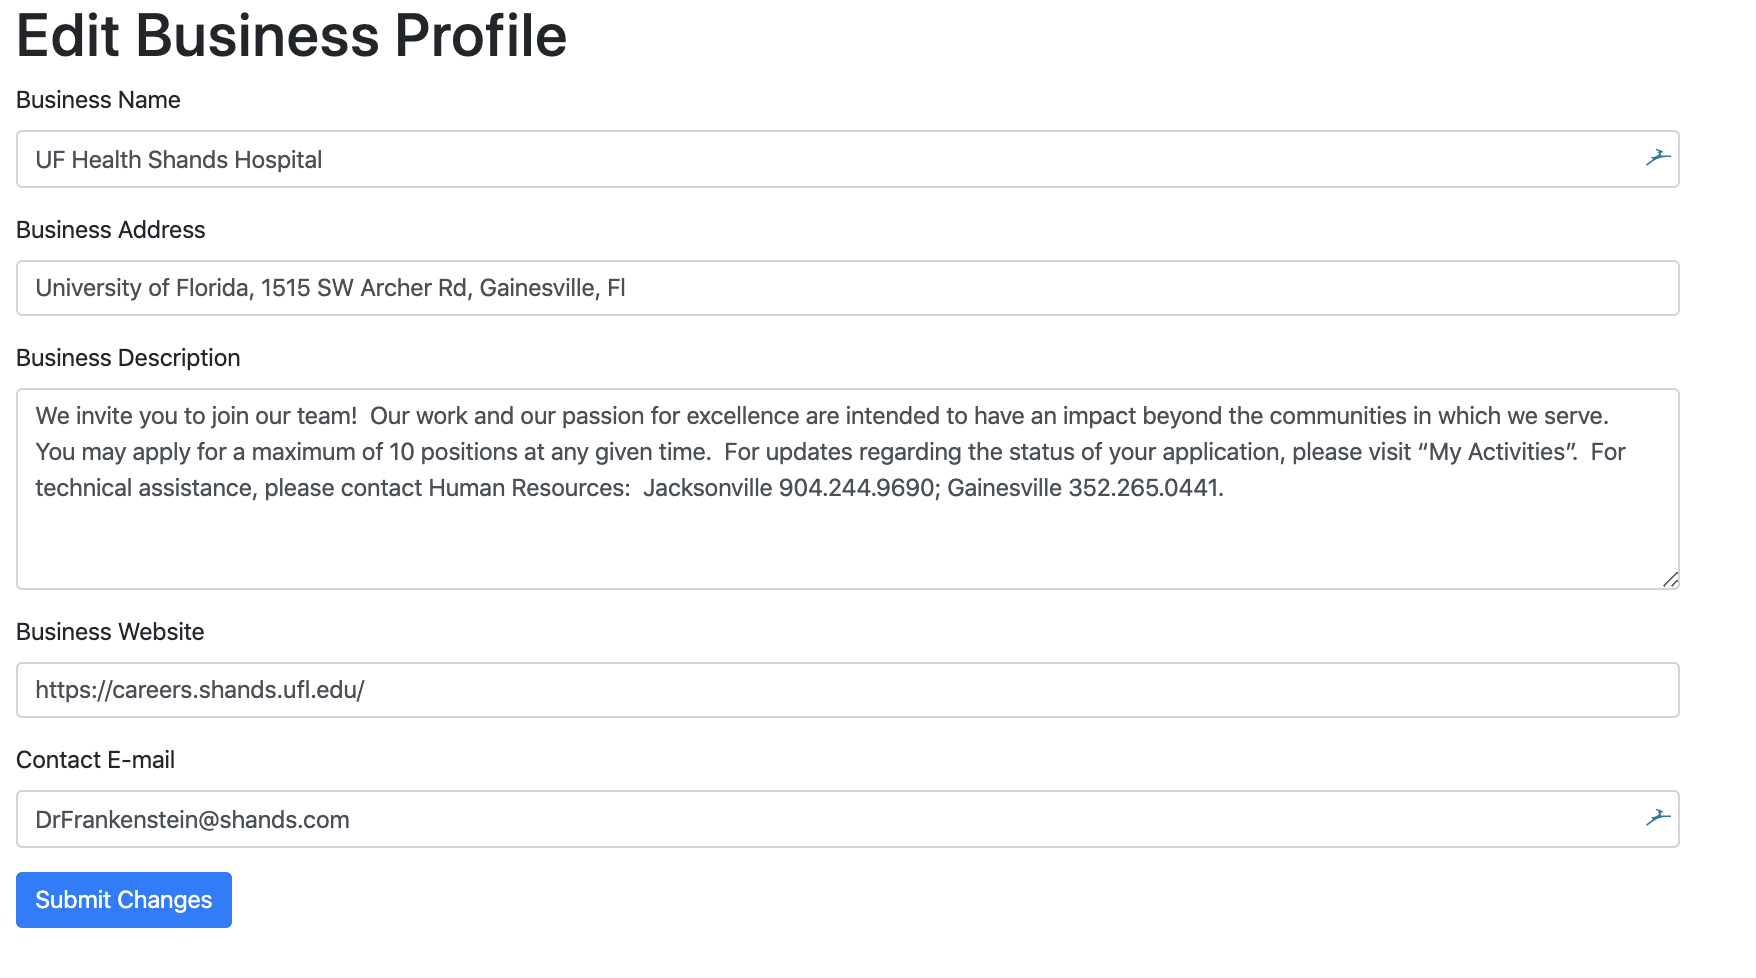Click the Business Name label
The height and width of the screenshot is (978, 1756).
(98, 100)
